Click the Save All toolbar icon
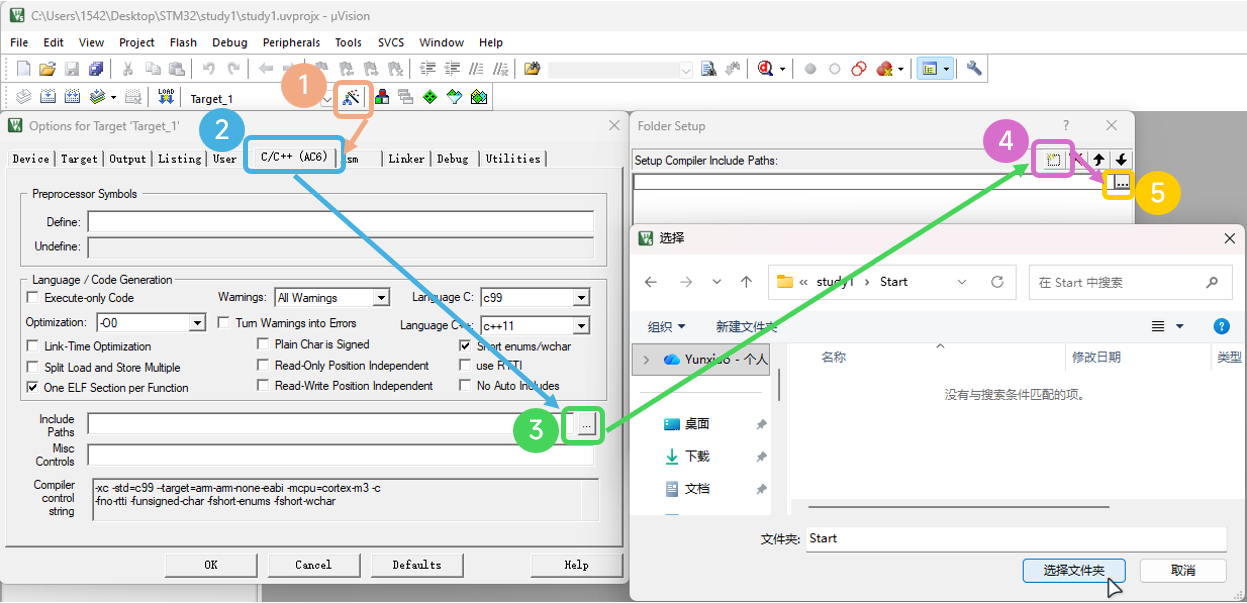Image resolution: width=1247 pixels, height=603 pixels. pyautogui.click(x=96, y=69)
